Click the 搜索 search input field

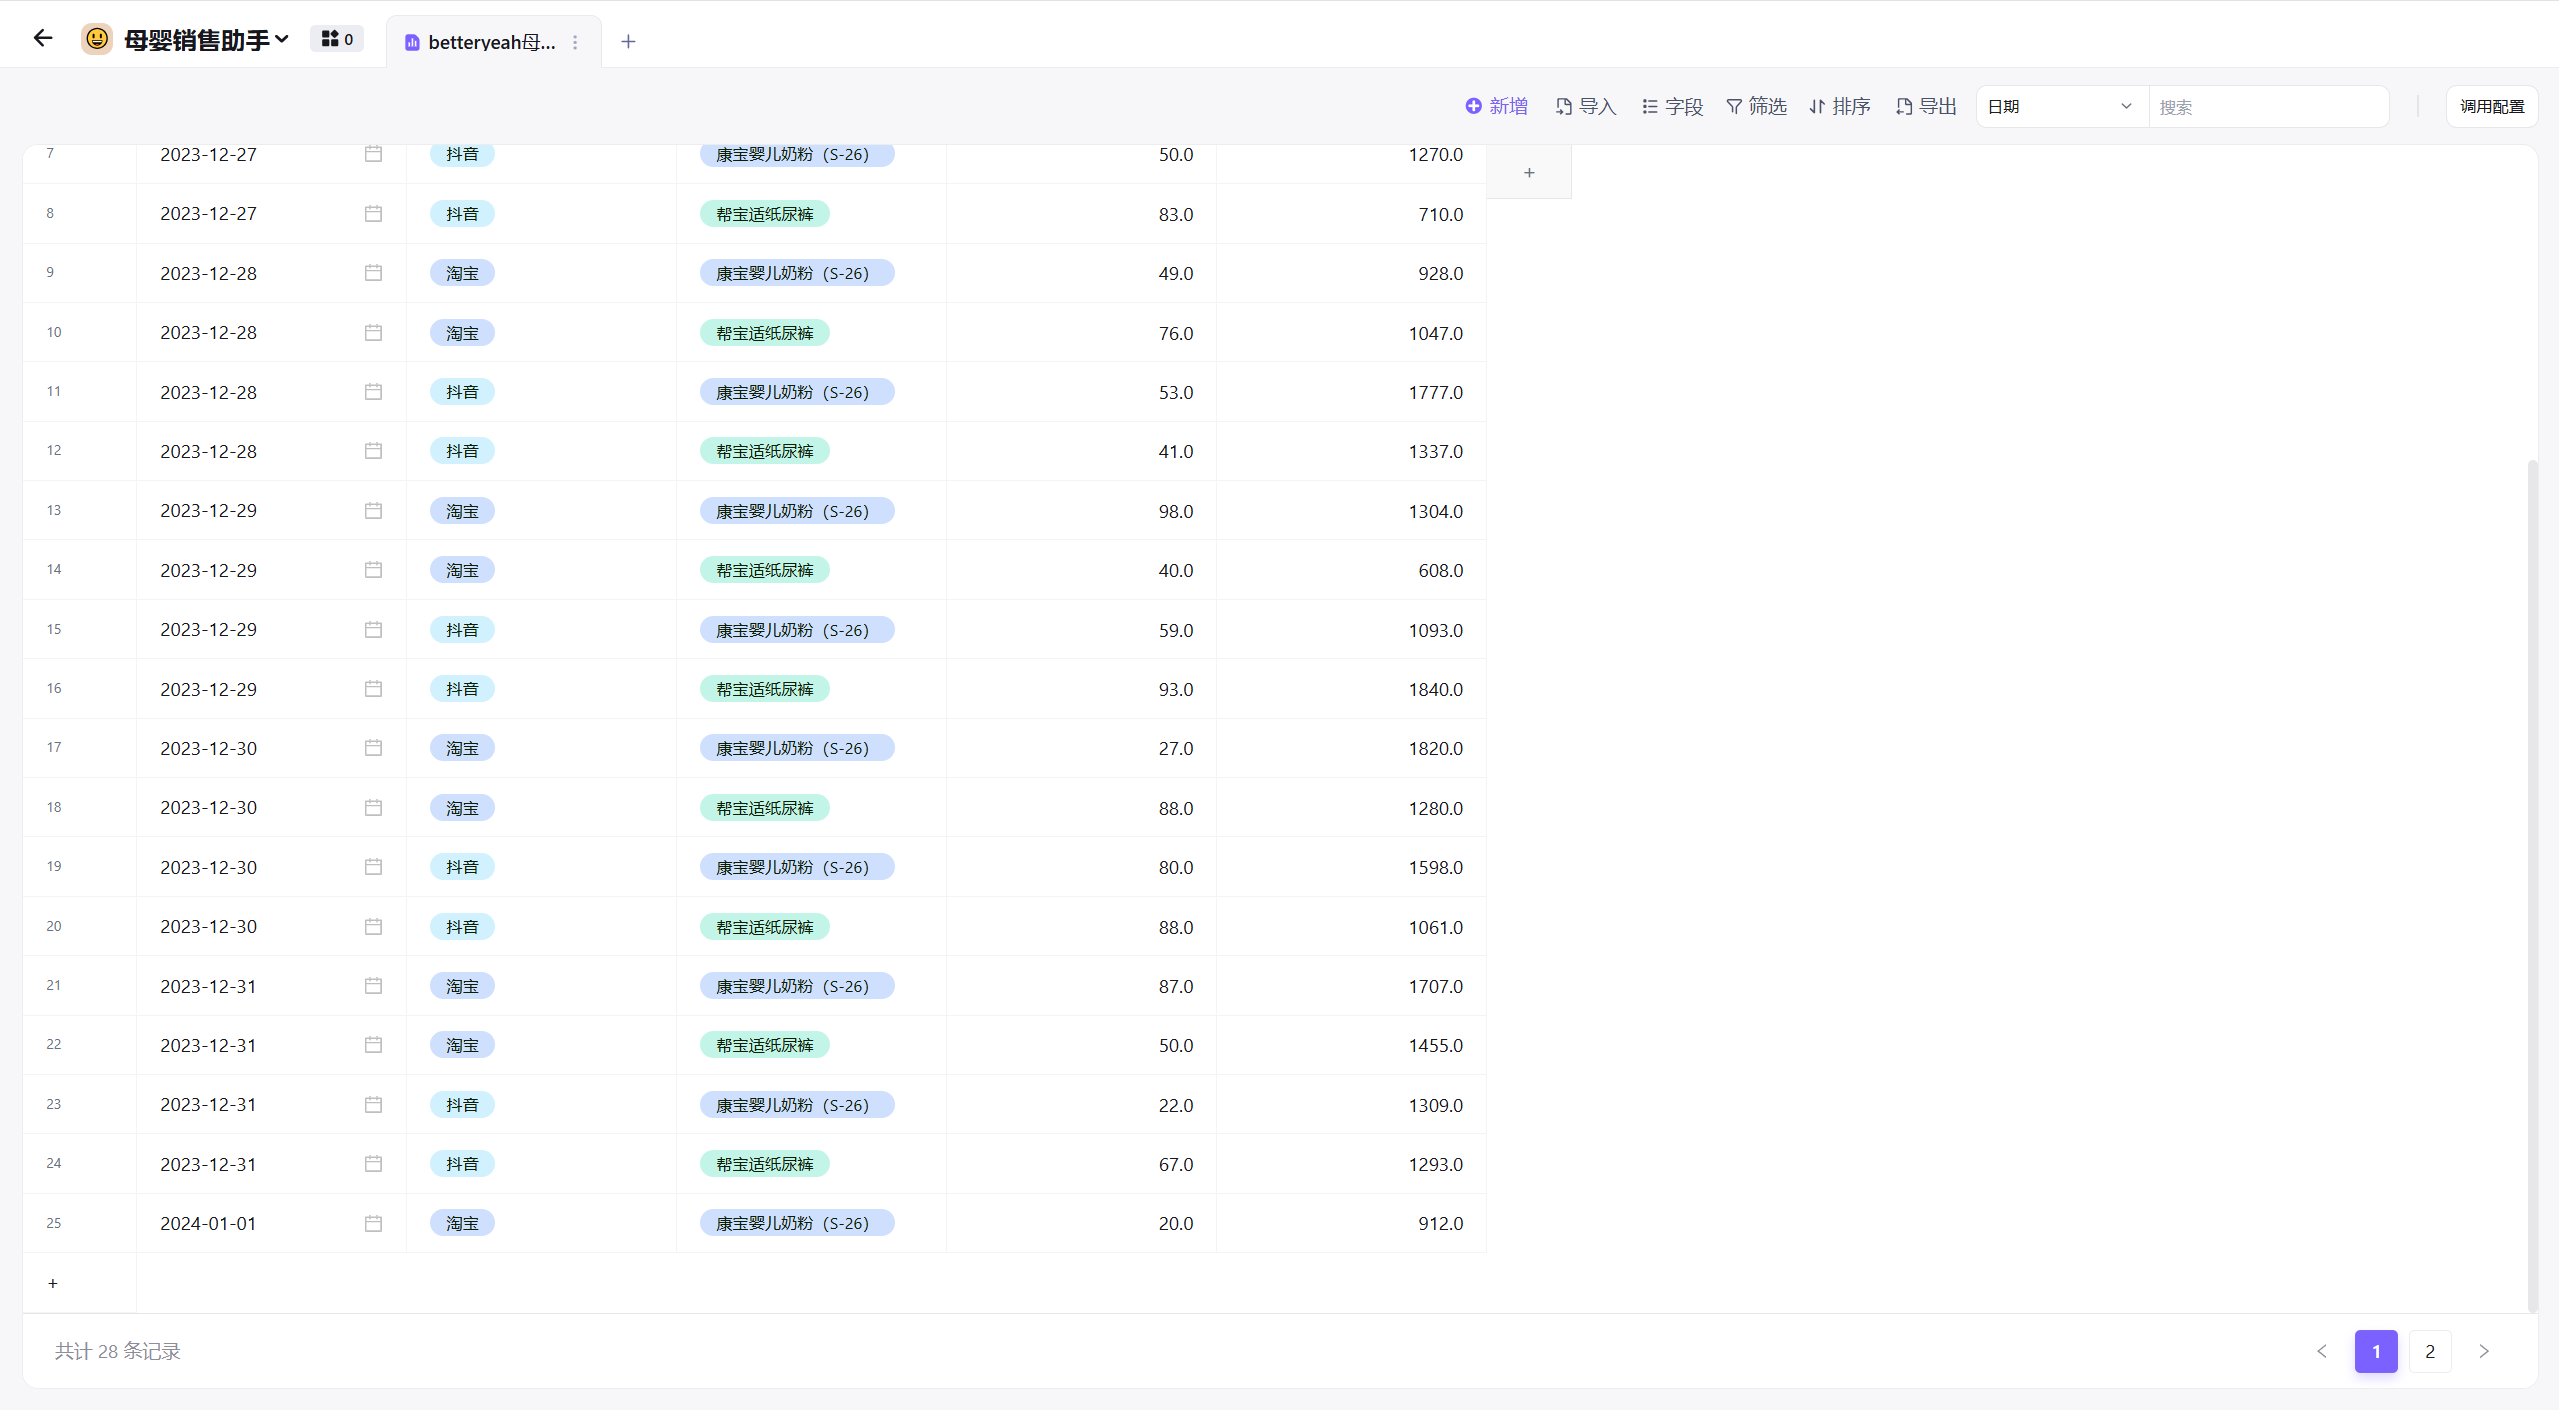[x=2268, y=106]
